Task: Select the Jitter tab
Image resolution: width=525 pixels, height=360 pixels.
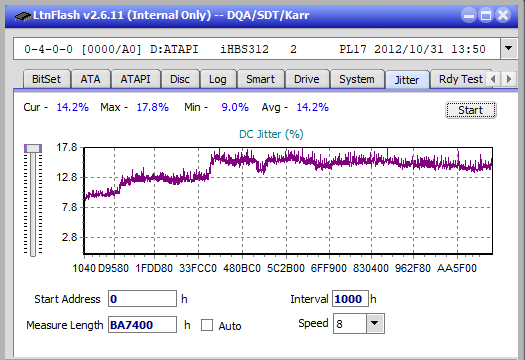Action: (407, 80)
